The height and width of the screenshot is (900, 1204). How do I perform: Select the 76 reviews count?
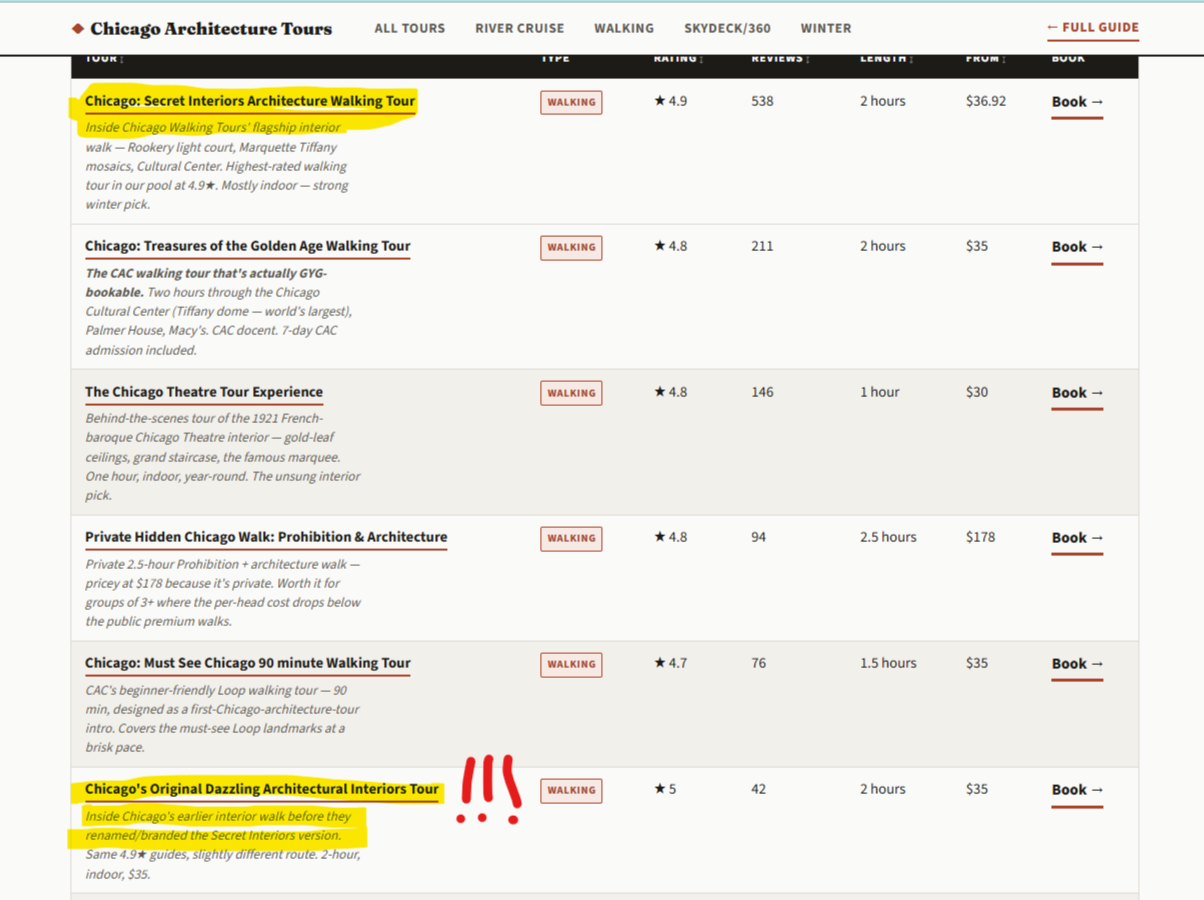coord(759,663)
